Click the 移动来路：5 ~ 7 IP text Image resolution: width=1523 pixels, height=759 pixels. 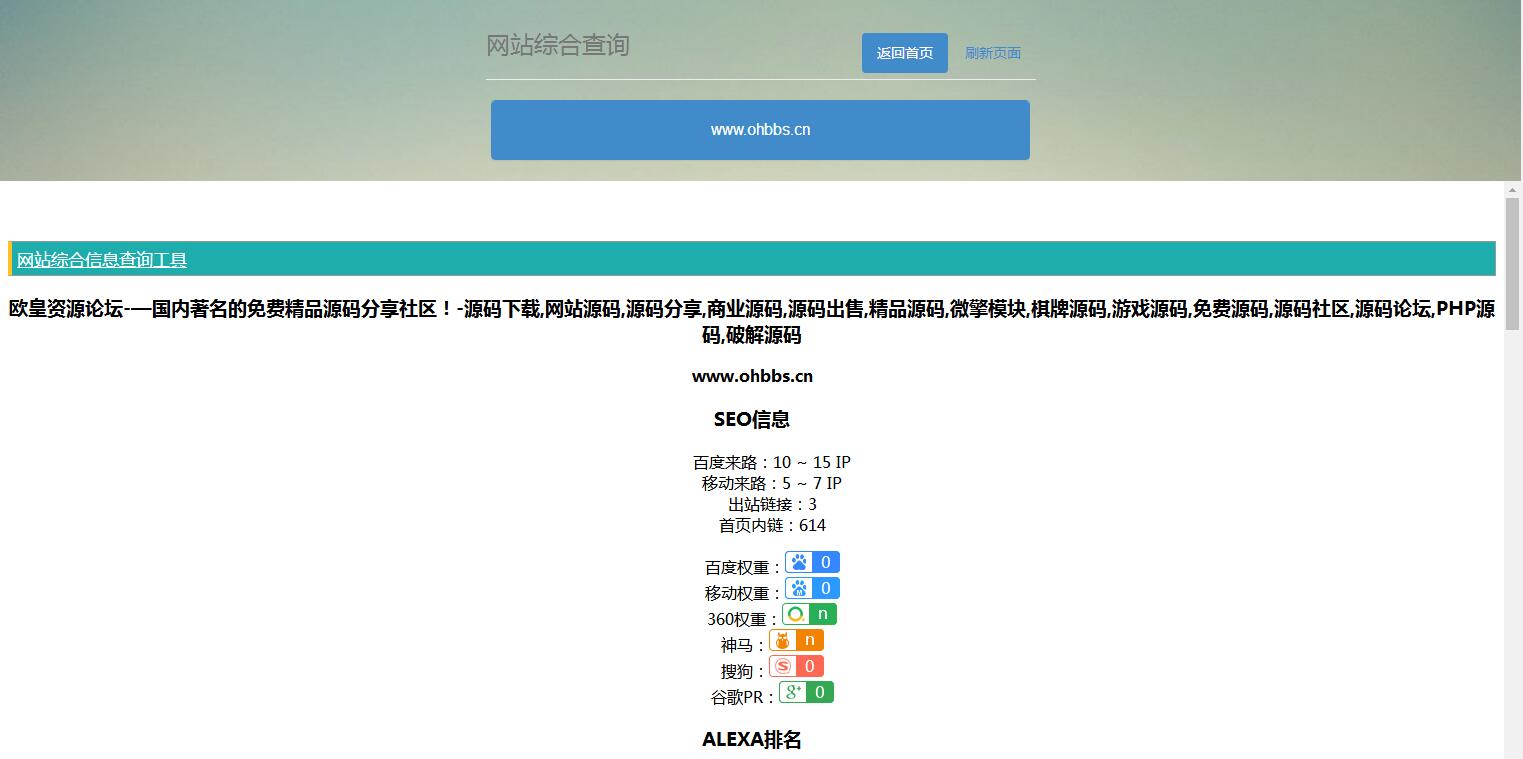click(771, 483)
